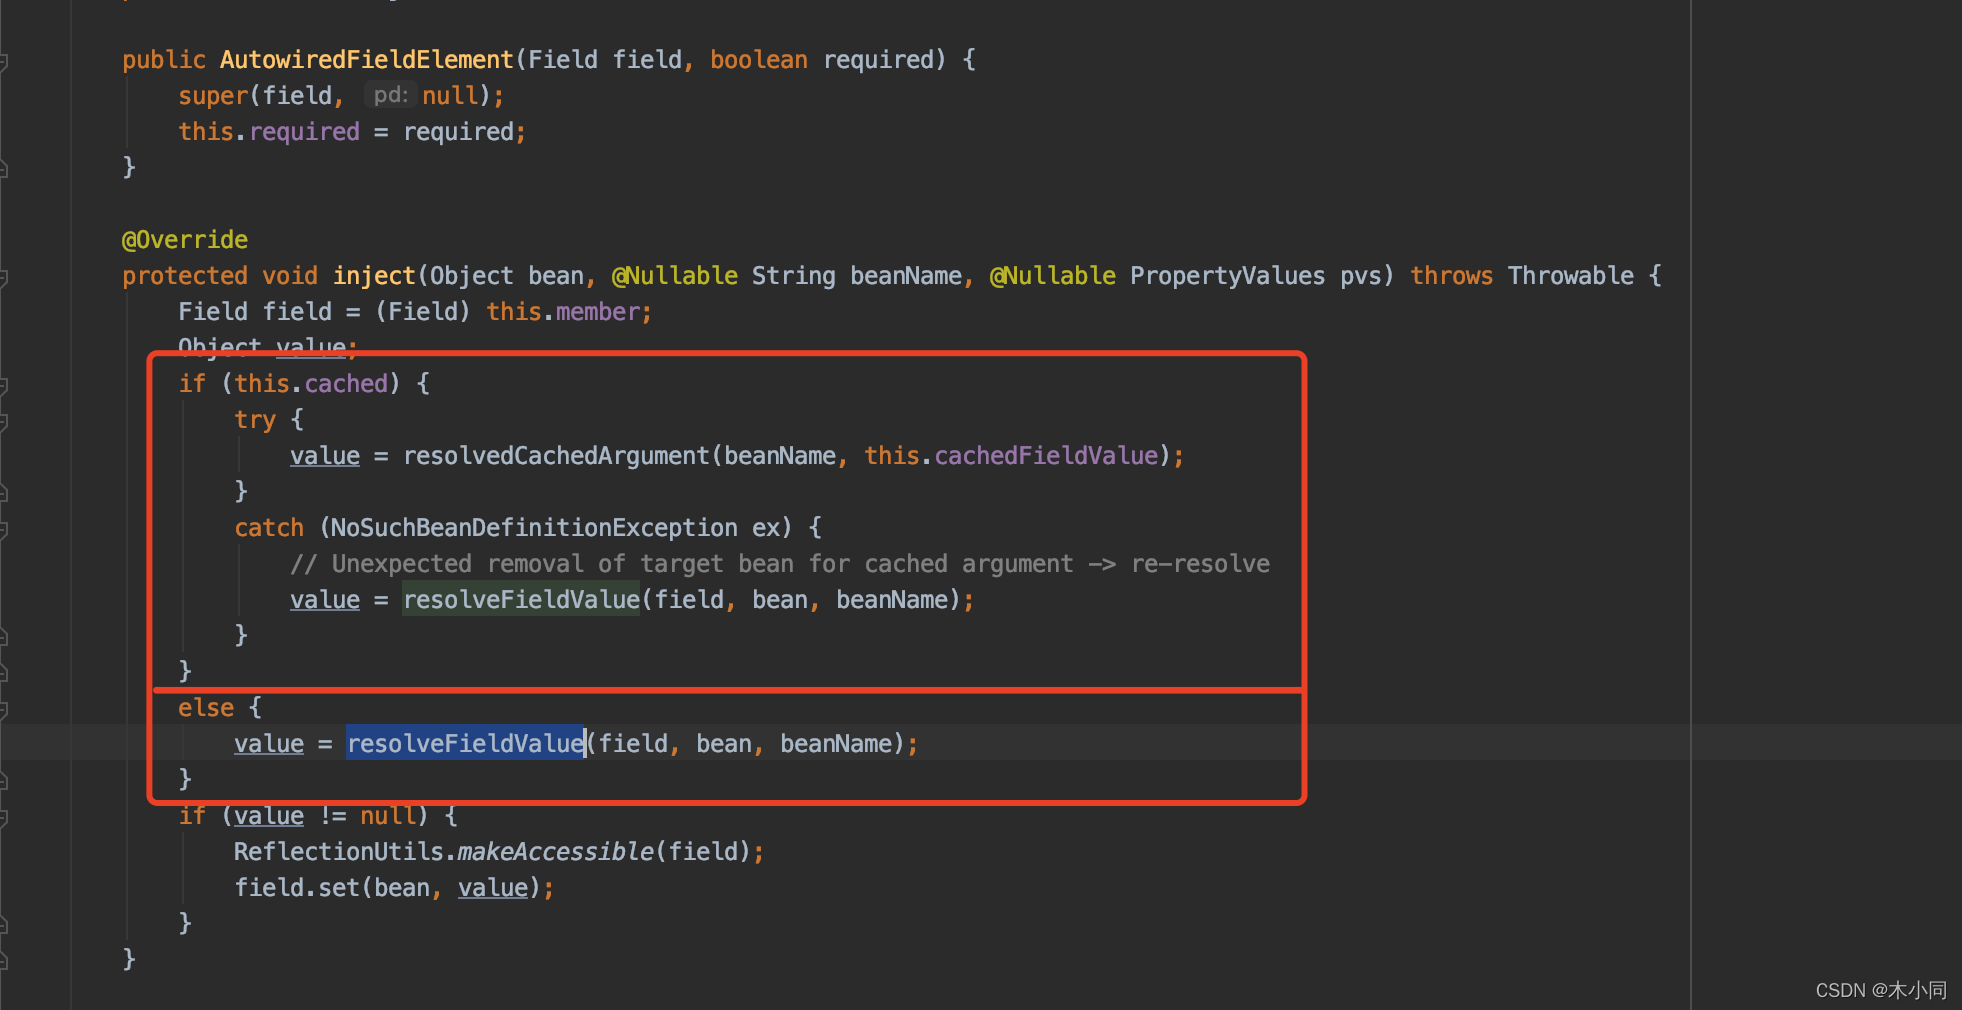1962x1010 pixels.
Task: Click the Throwable type name
Action: pos(1571,276)
